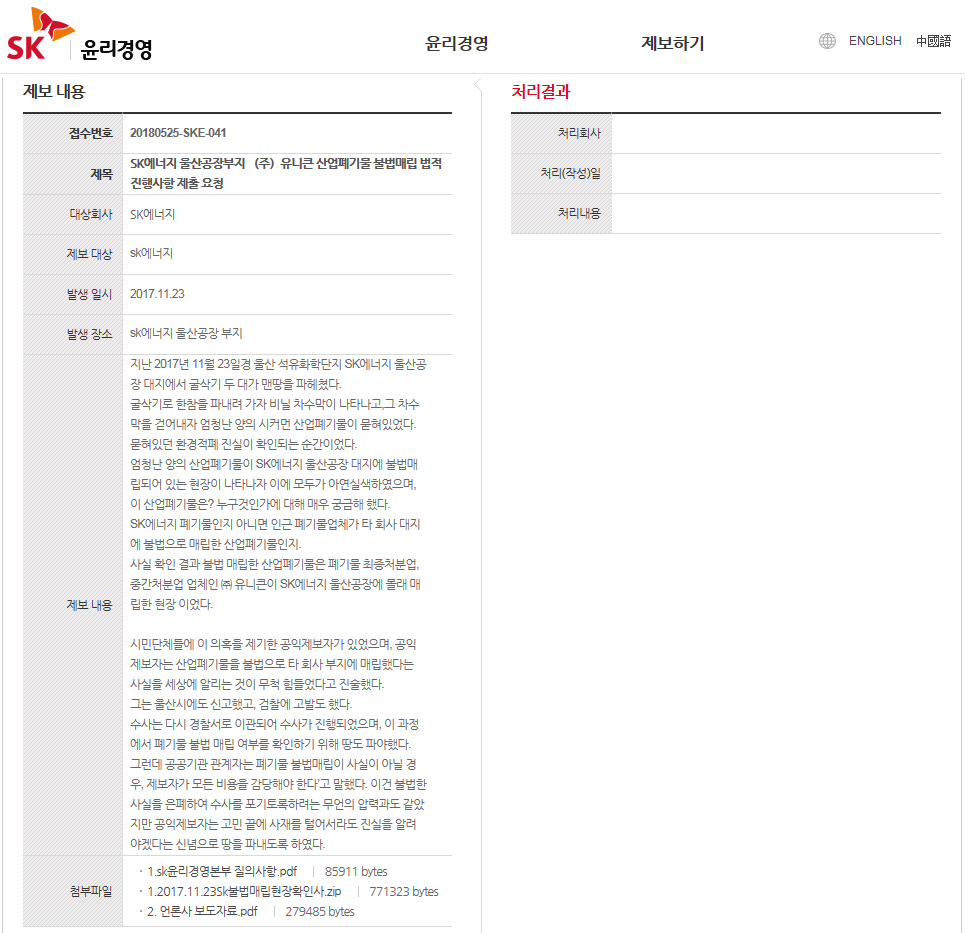Click the file size 771323 bytes

click(404, 891)
